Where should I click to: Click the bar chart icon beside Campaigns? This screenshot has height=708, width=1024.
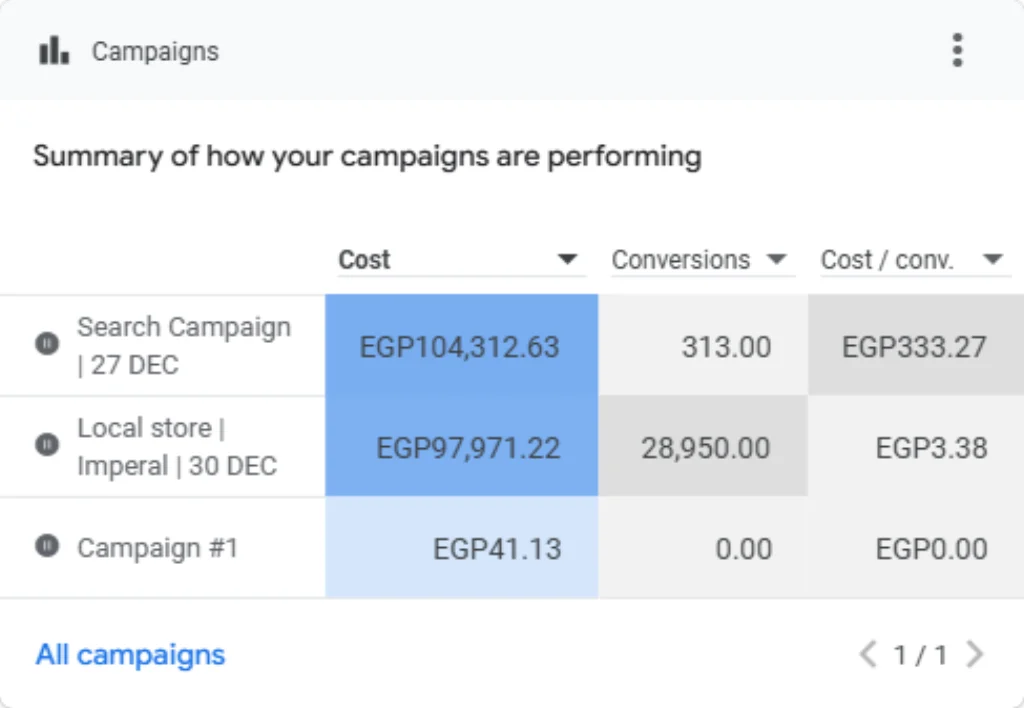(54, 50)
